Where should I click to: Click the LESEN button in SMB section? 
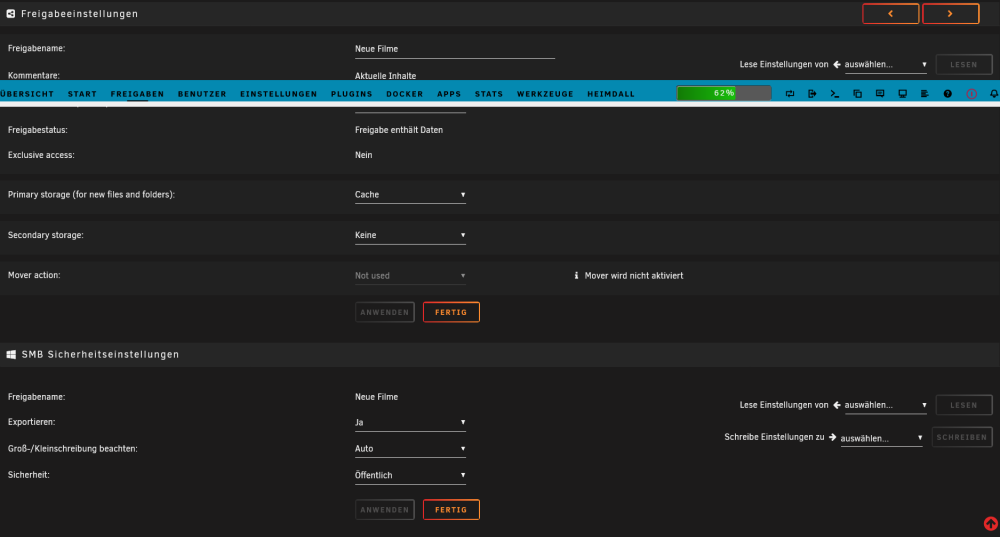tap(964, 405)
